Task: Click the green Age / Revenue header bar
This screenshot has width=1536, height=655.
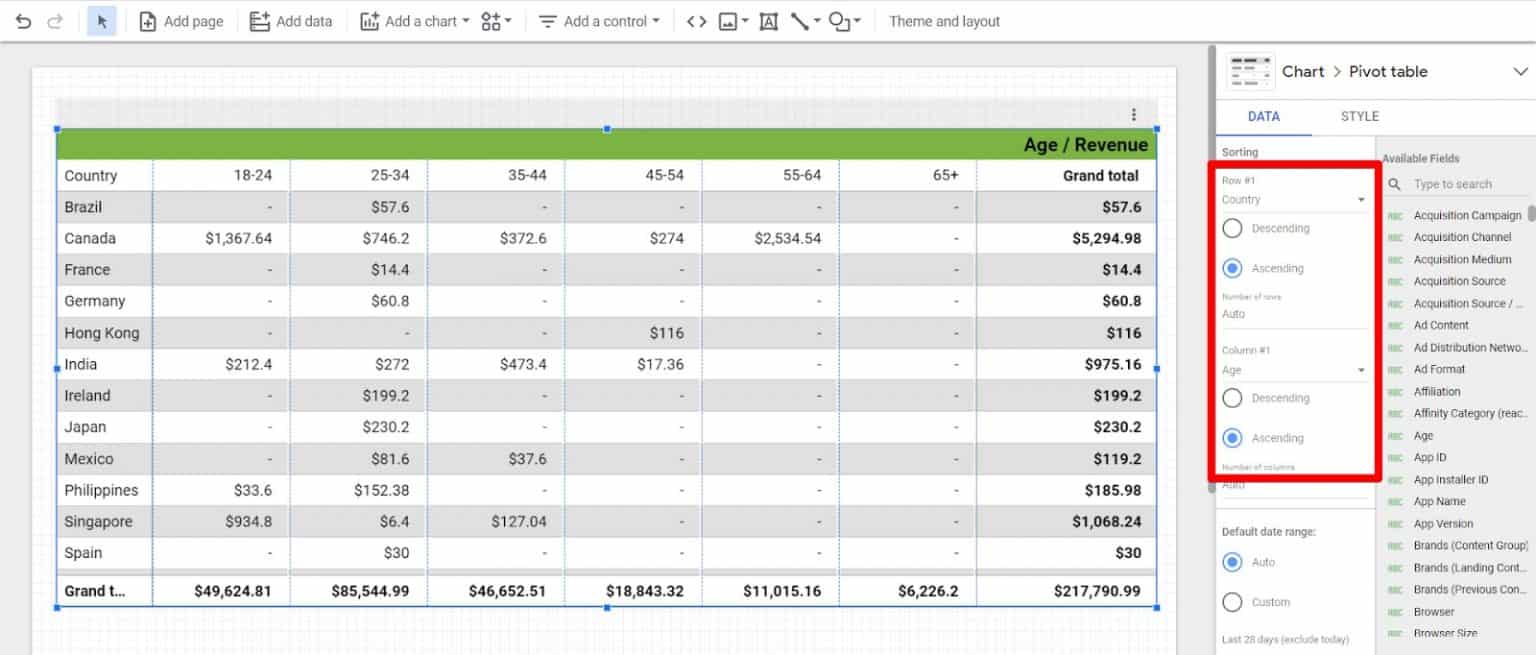Action: click(x=600, y=144)
